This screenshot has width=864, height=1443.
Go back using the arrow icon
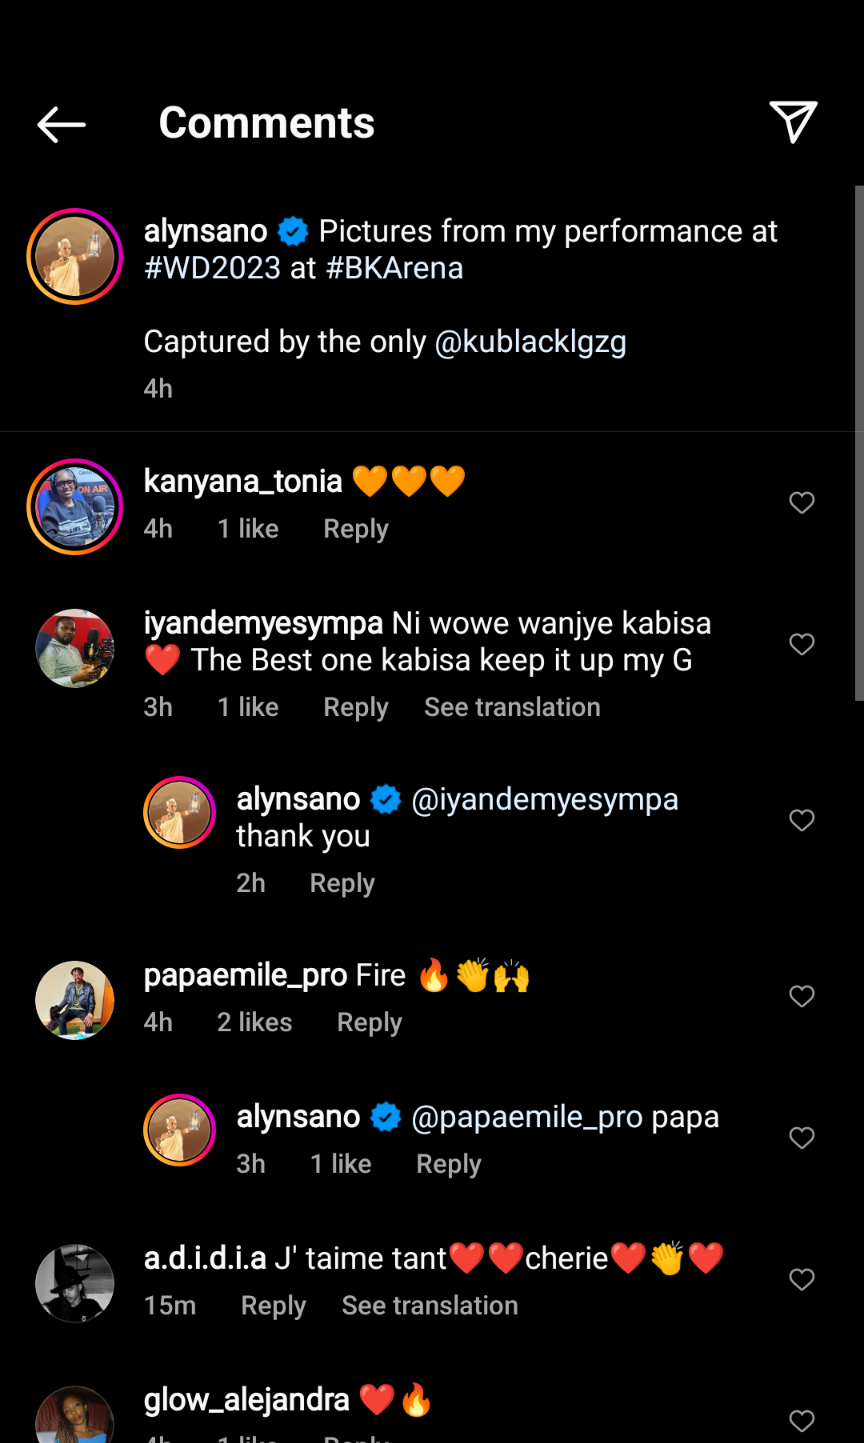pyautogui.click(x=61, y=124)
